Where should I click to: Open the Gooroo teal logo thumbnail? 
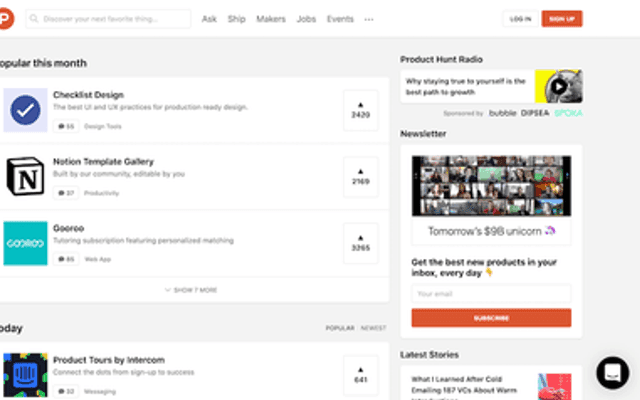click(x=25, y=243)
